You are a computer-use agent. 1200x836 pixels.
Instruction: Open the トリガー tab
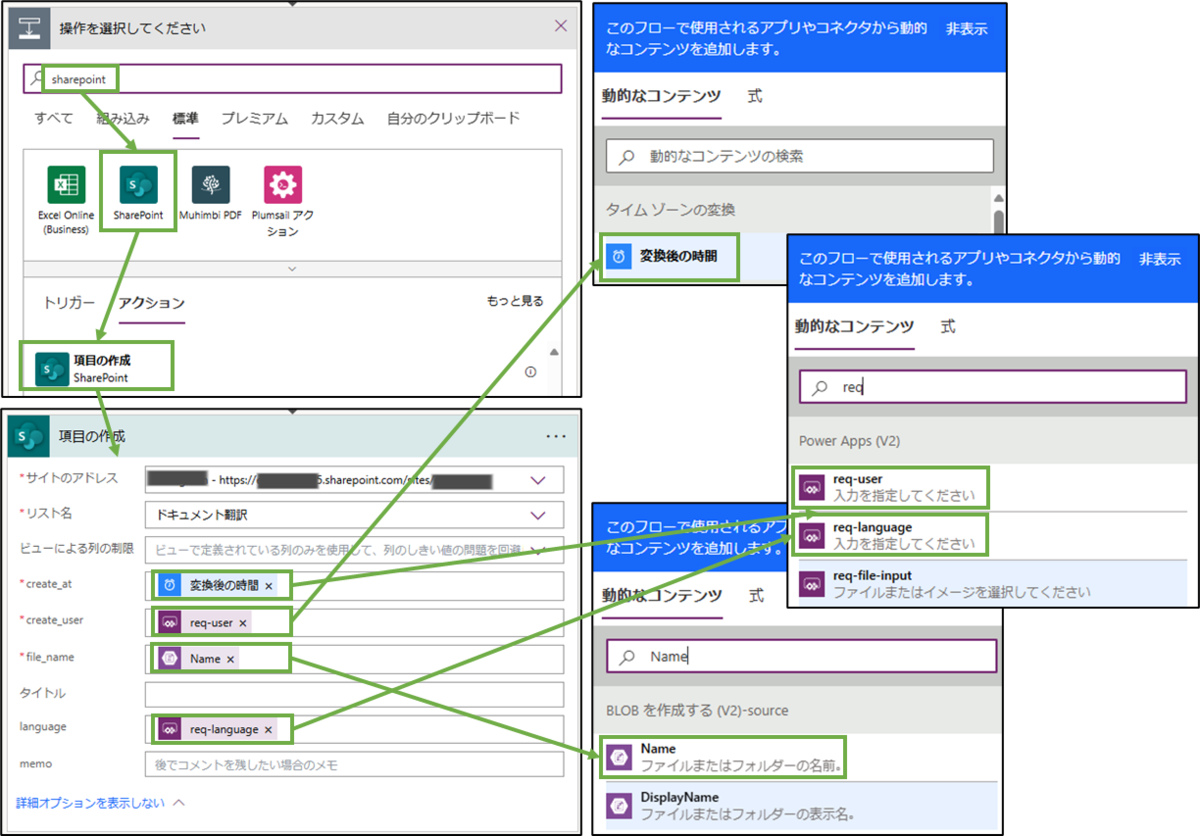(x=69, y=303)
